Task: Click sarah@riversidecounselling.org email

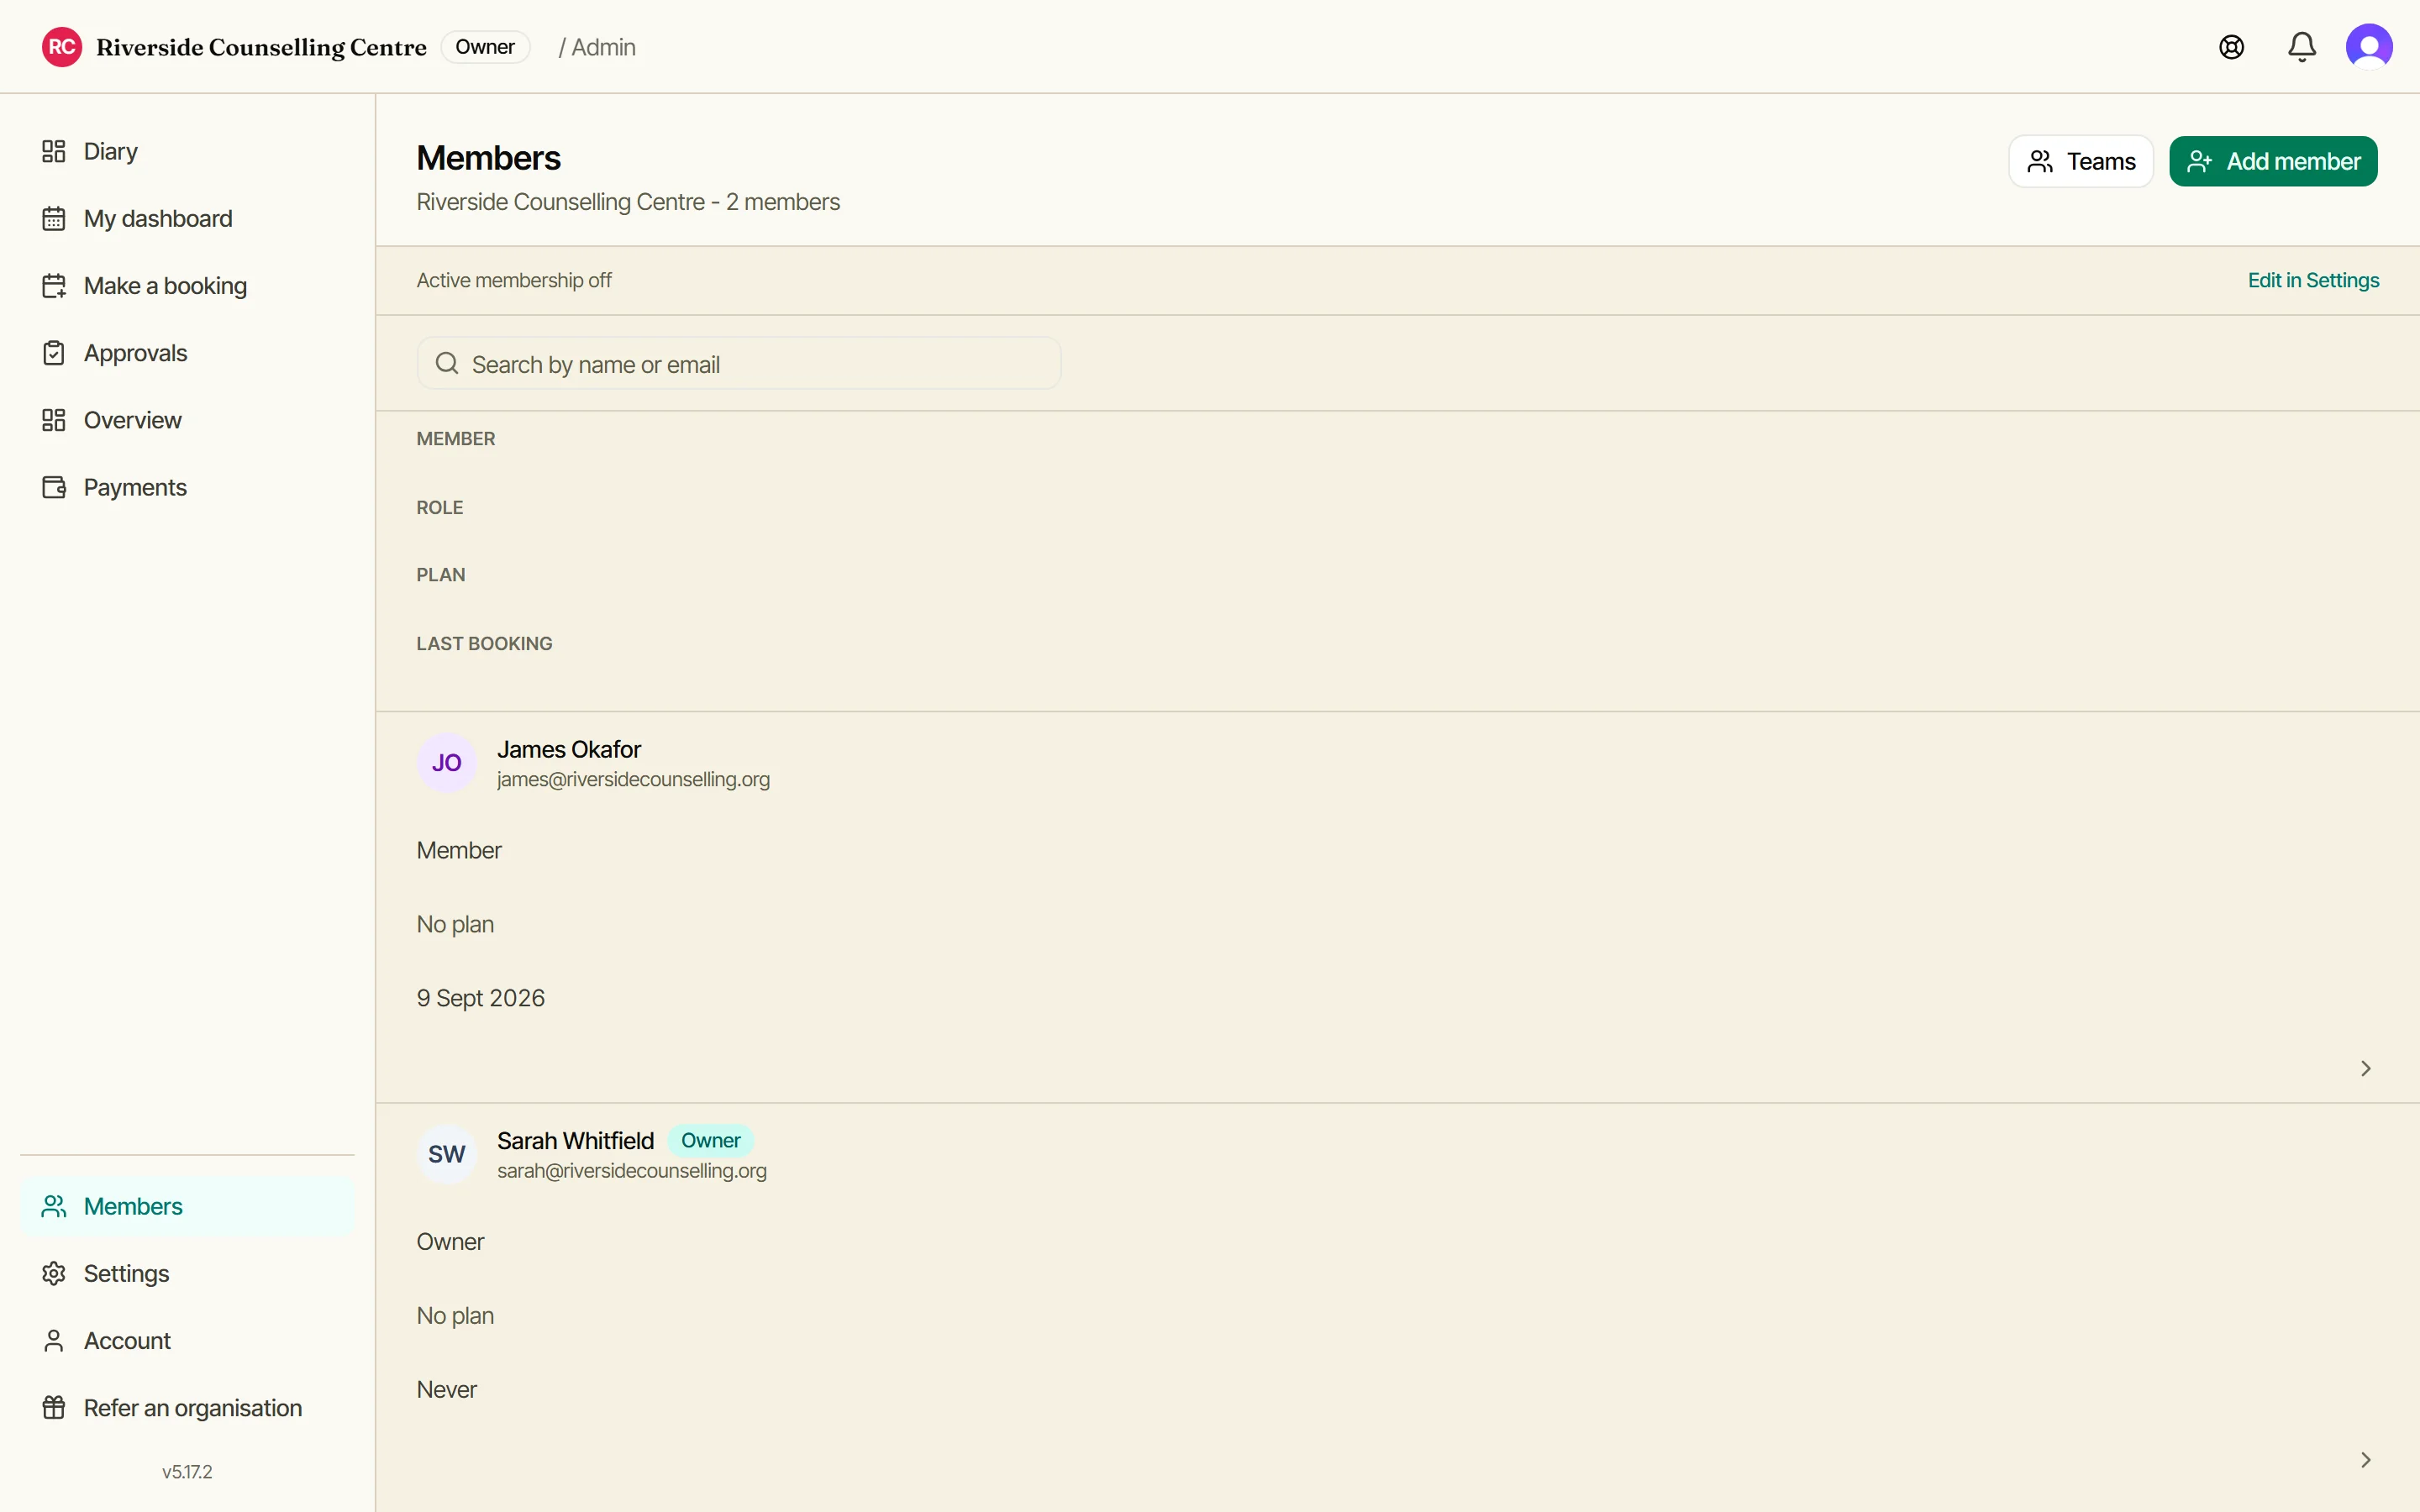Action: pyautogui.click(x=632, y=1170)
